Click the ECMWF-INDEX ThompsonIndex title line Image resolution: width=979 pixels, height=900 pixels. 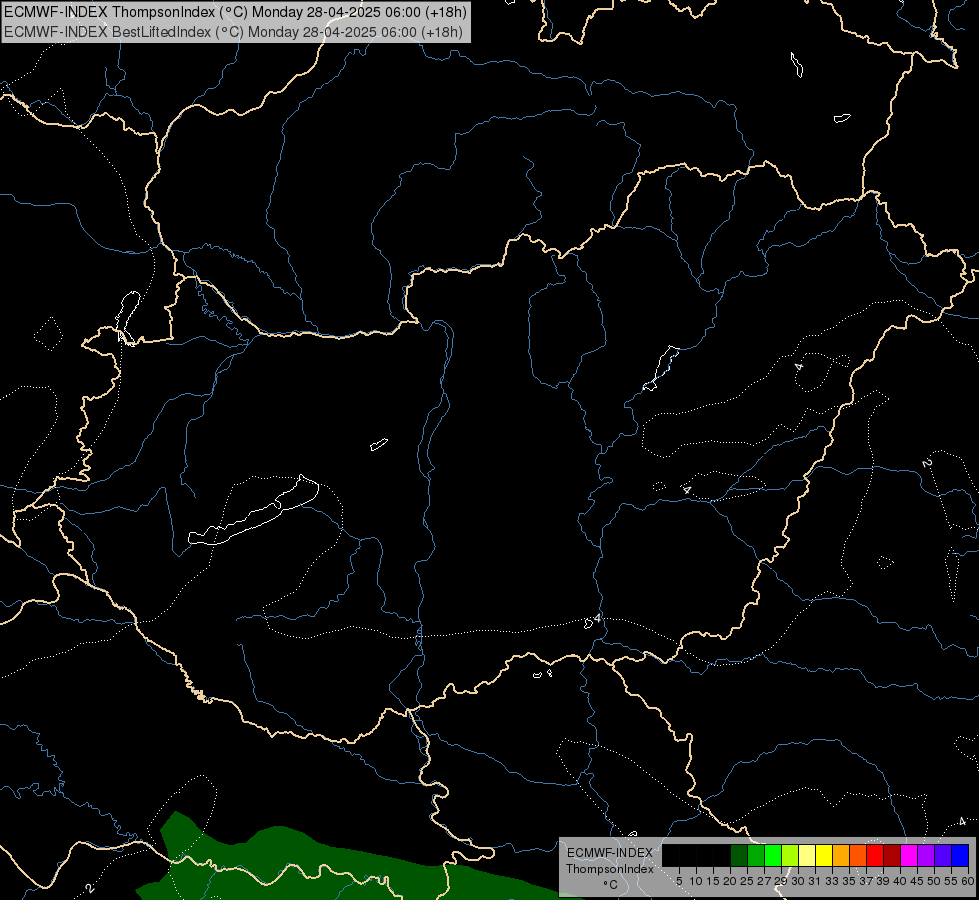[x=235, y=12]
